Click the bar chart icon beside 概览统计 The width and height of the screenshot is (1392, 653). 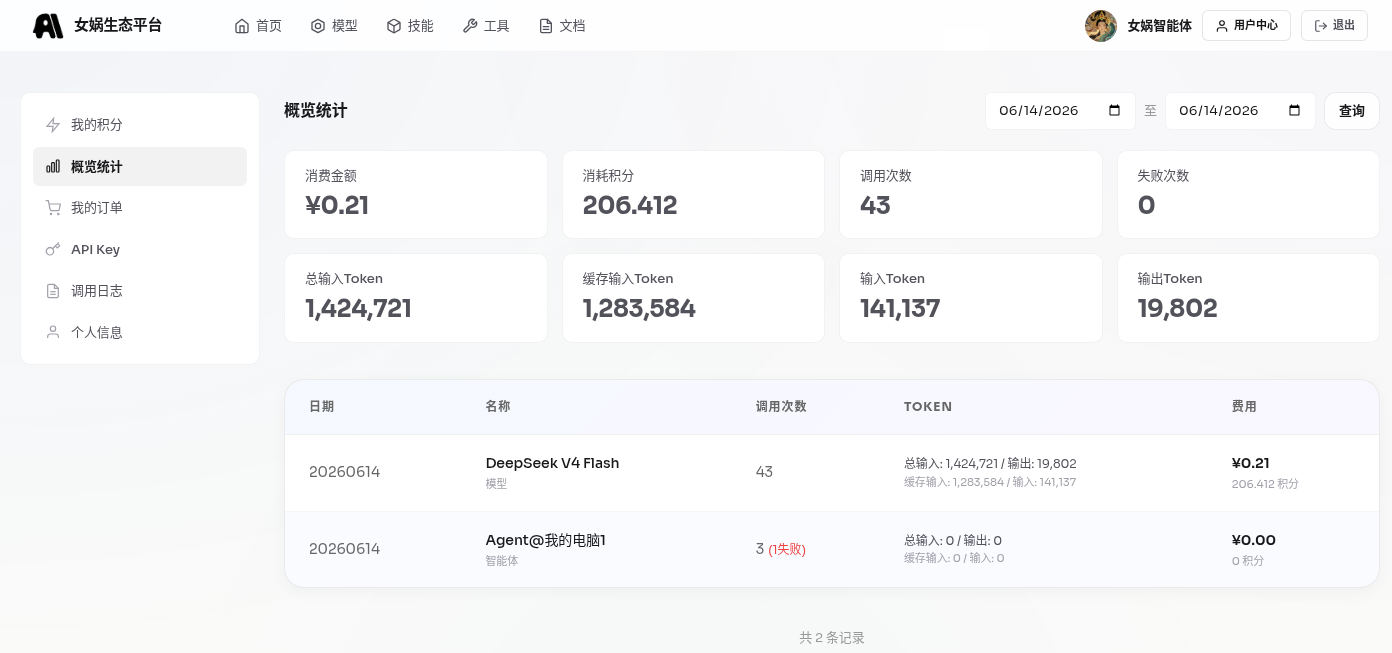pyautogui.click(x=53, y=167)
